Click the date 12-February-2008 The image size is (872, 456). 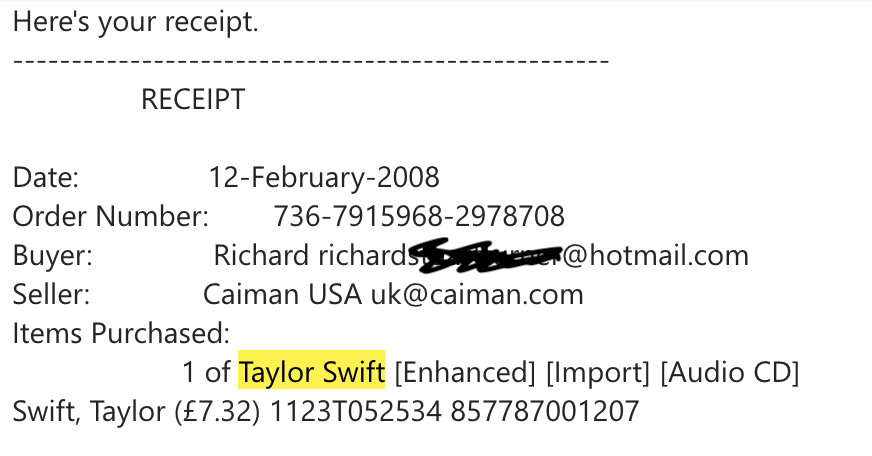[x=324, y=178]
